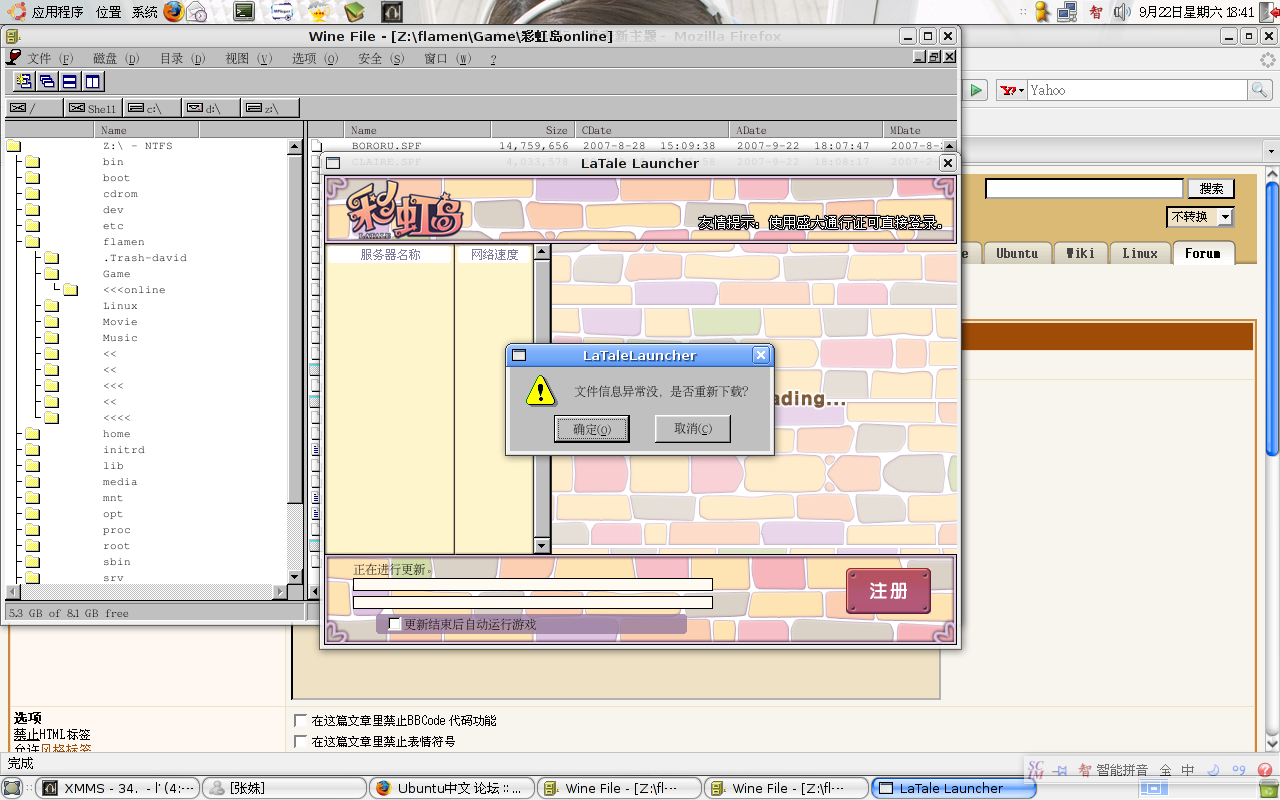Enable disable smilies in this post checkbox
The width and height of the screenshot is (1280, 800).
[x=300, y=741]
